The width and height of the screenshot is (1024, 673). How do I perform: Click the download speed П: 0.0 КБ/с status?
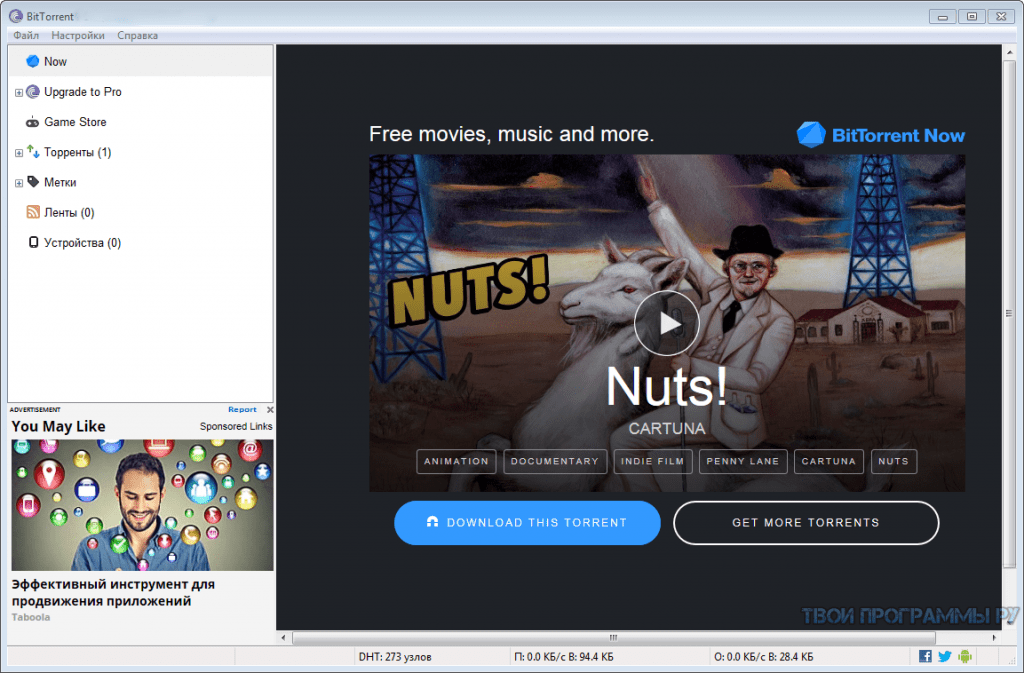564,657
